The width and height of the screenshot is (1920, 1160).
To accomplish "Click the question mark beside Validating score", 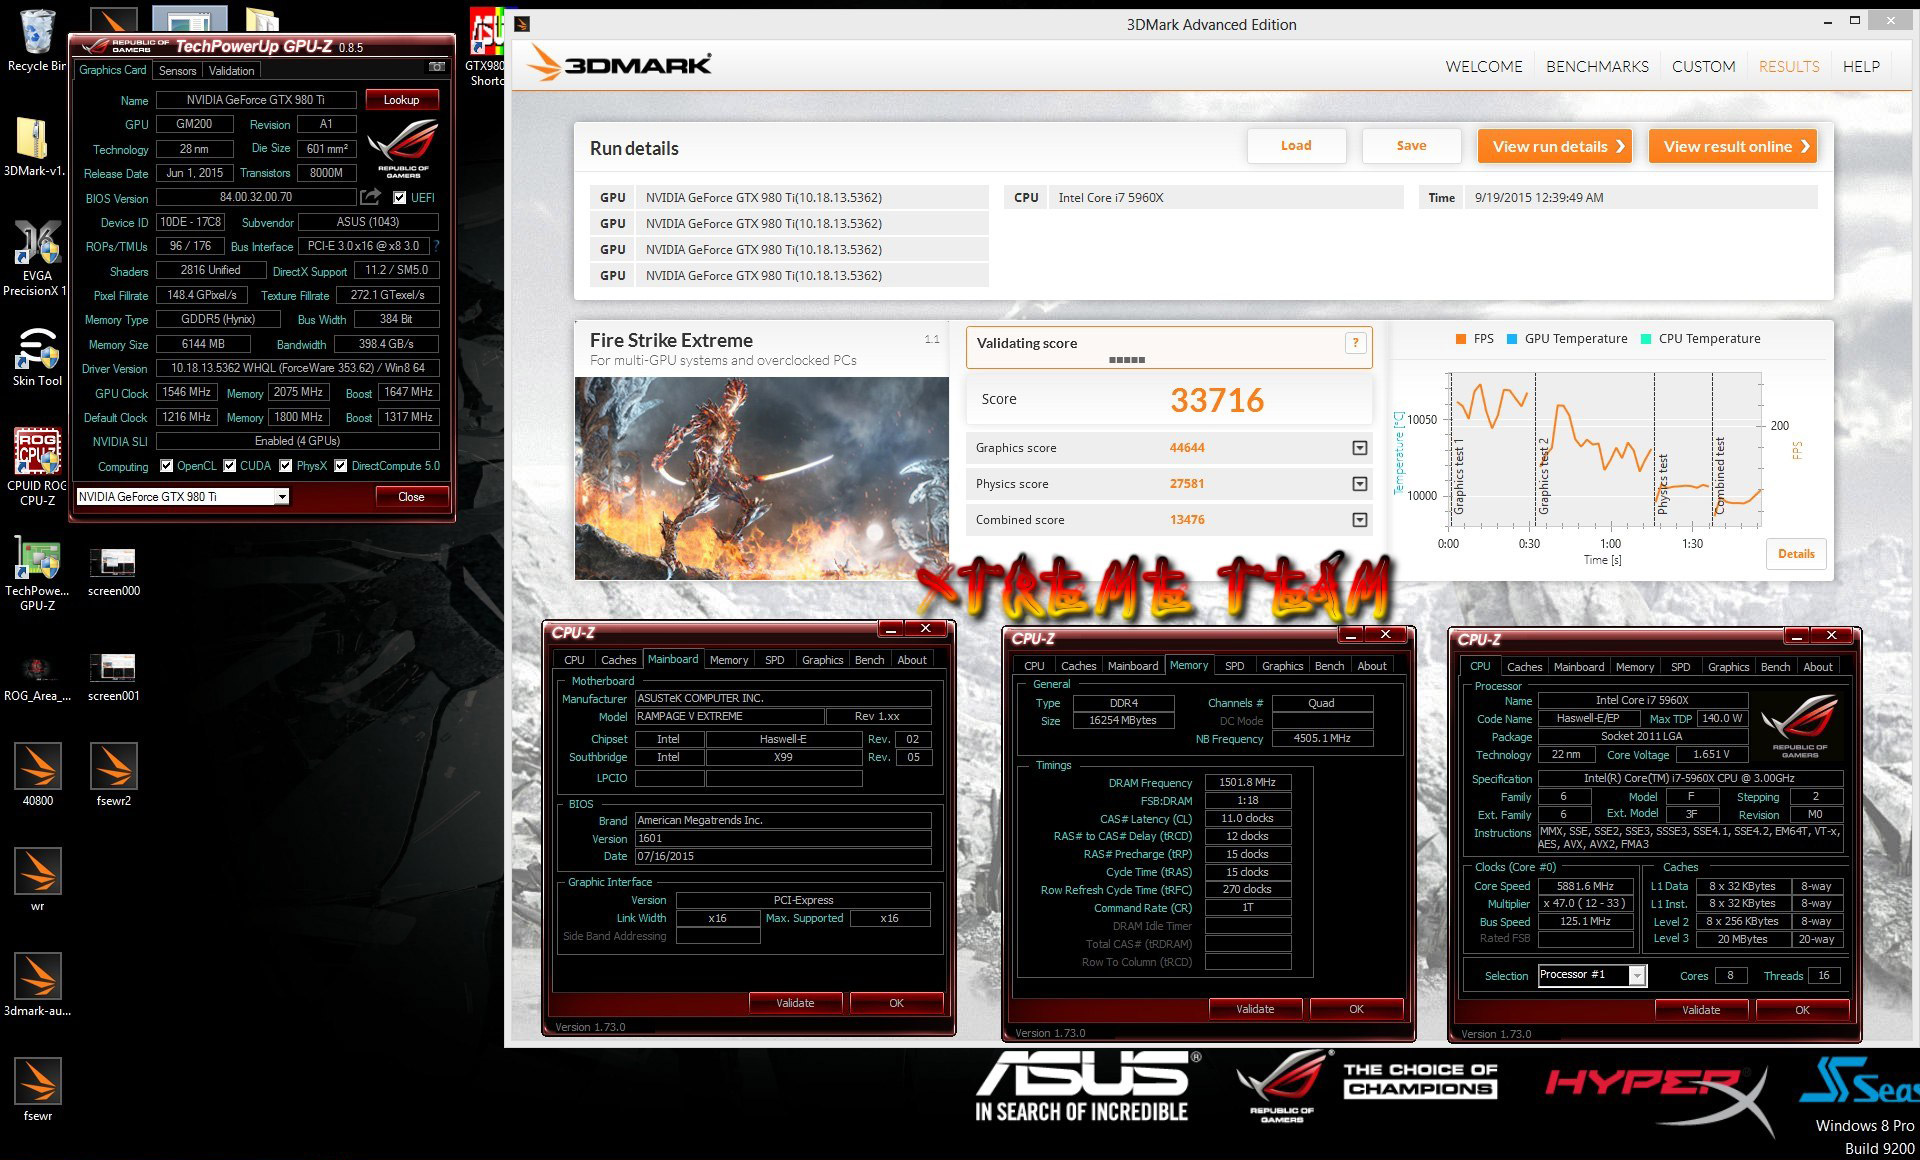I will 1355,343.
